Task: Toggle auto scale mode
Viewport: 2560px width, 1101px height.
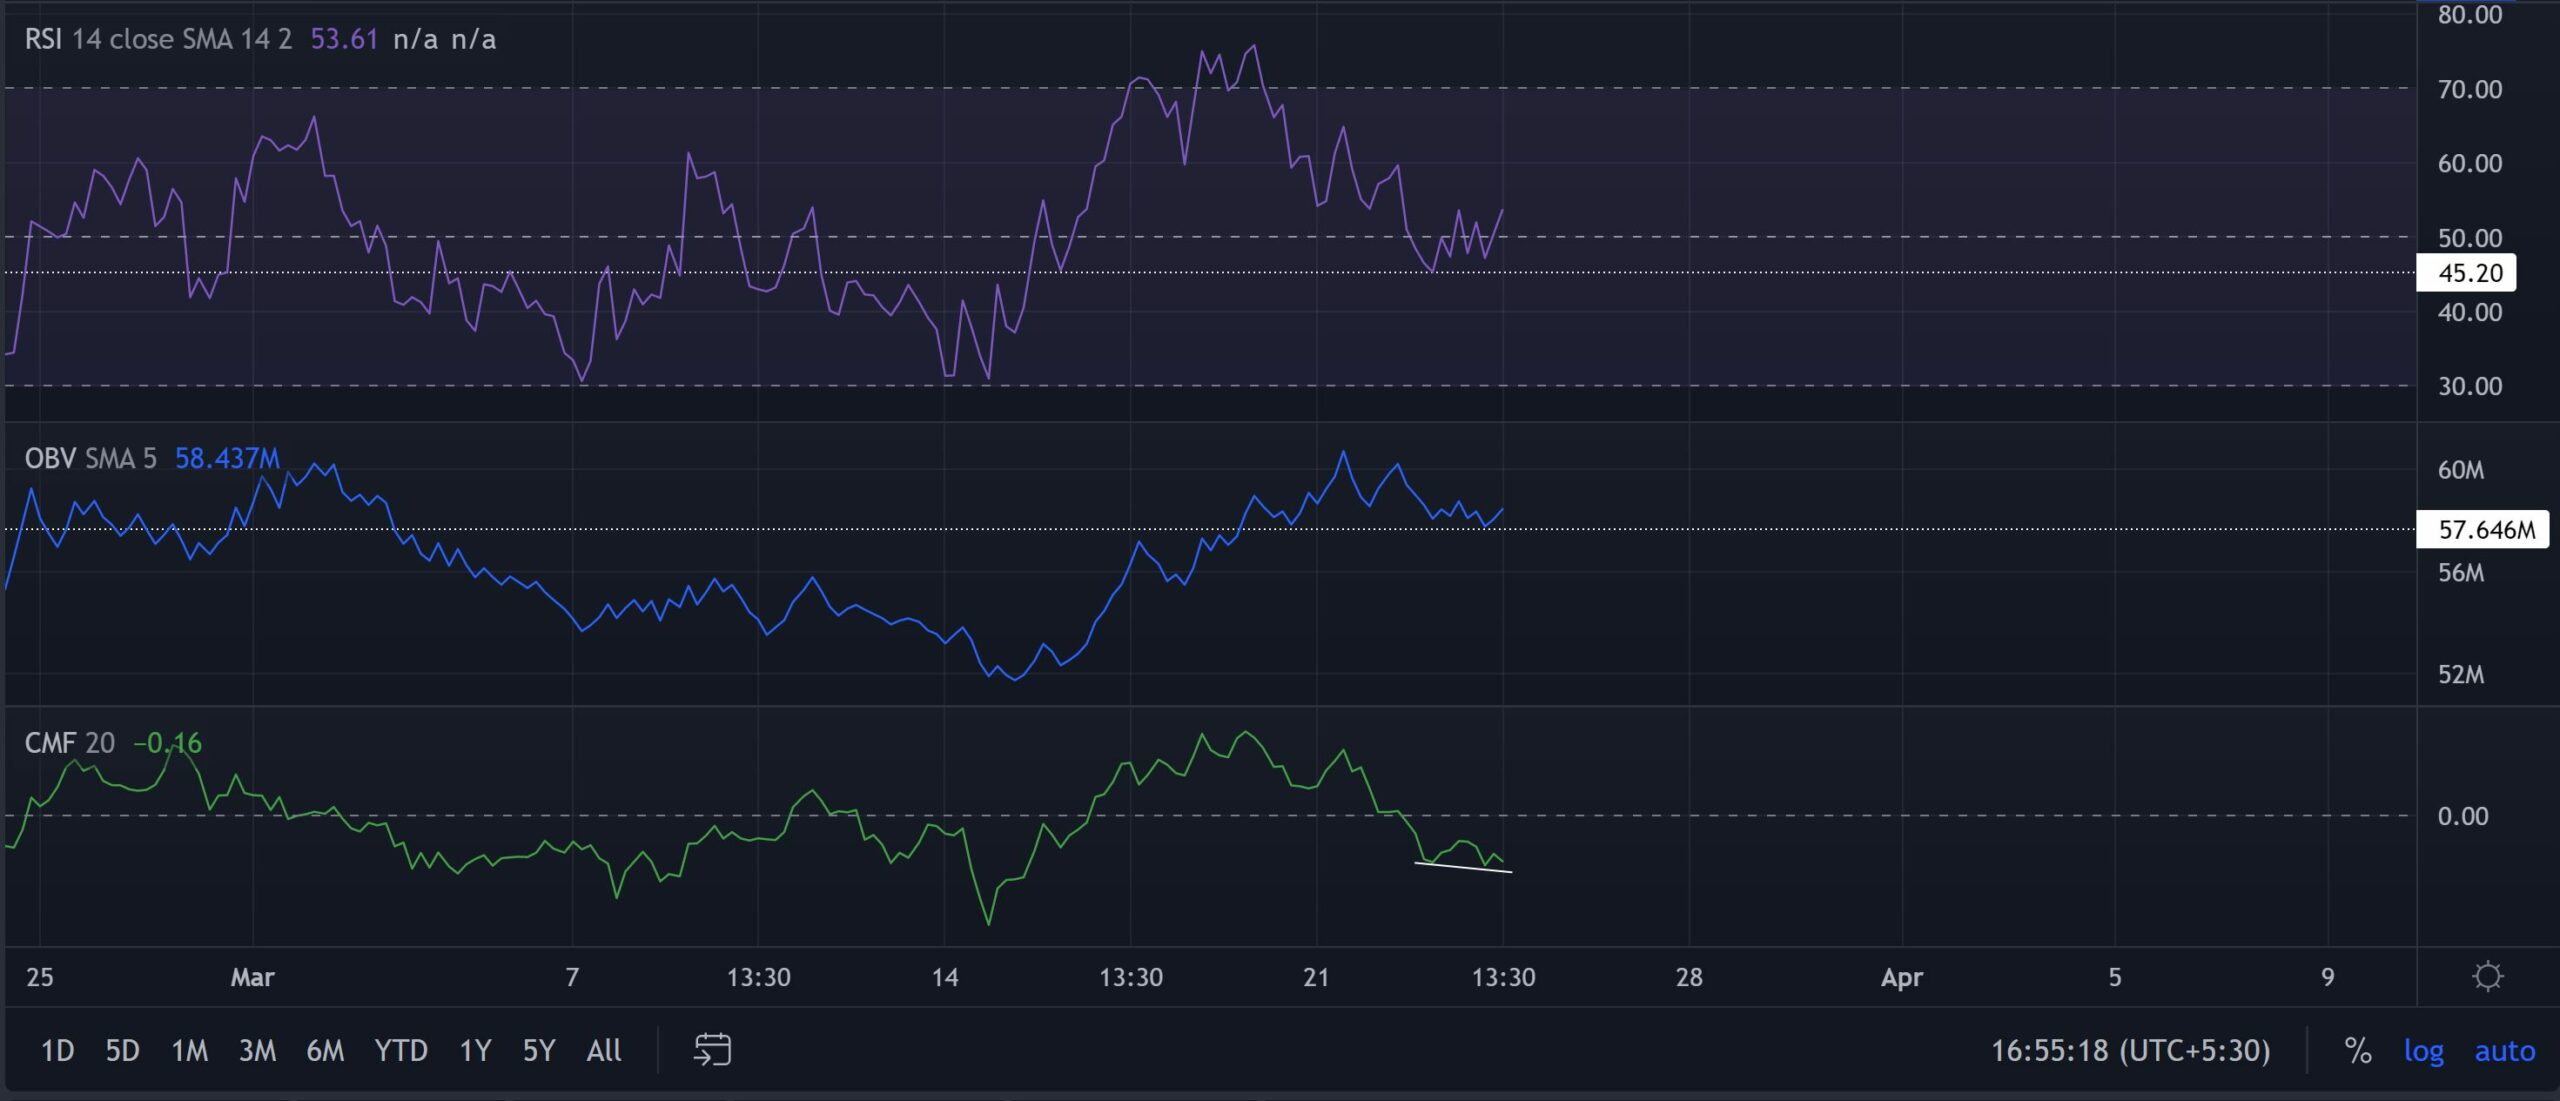Action: tap(2504, 1050)
